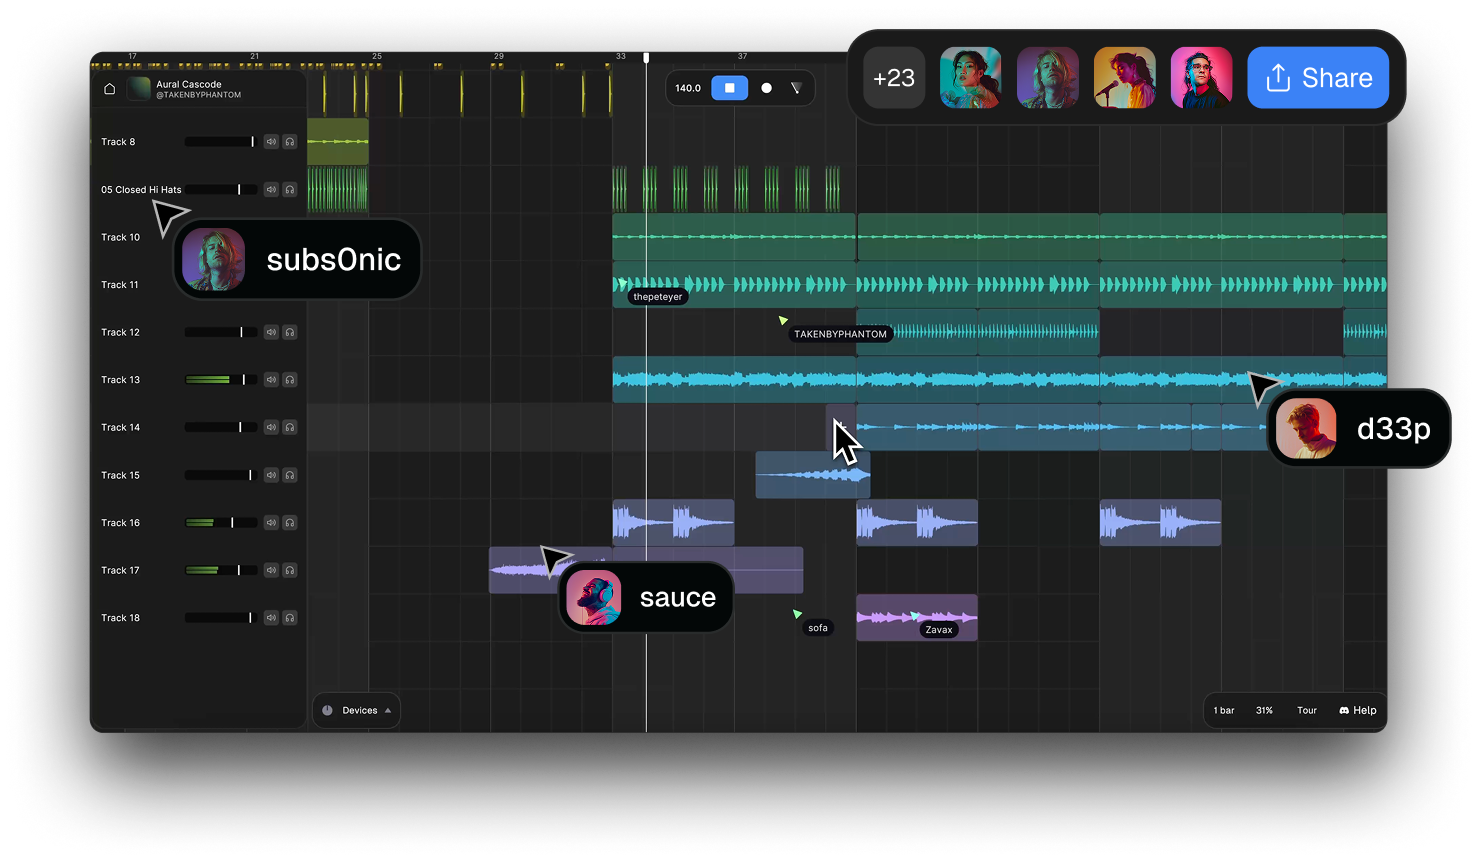The width and height of the screenshot is (1478, 861).
Task: Mute the 05 Closed Hi Hats track
Action: coord(271,190)
